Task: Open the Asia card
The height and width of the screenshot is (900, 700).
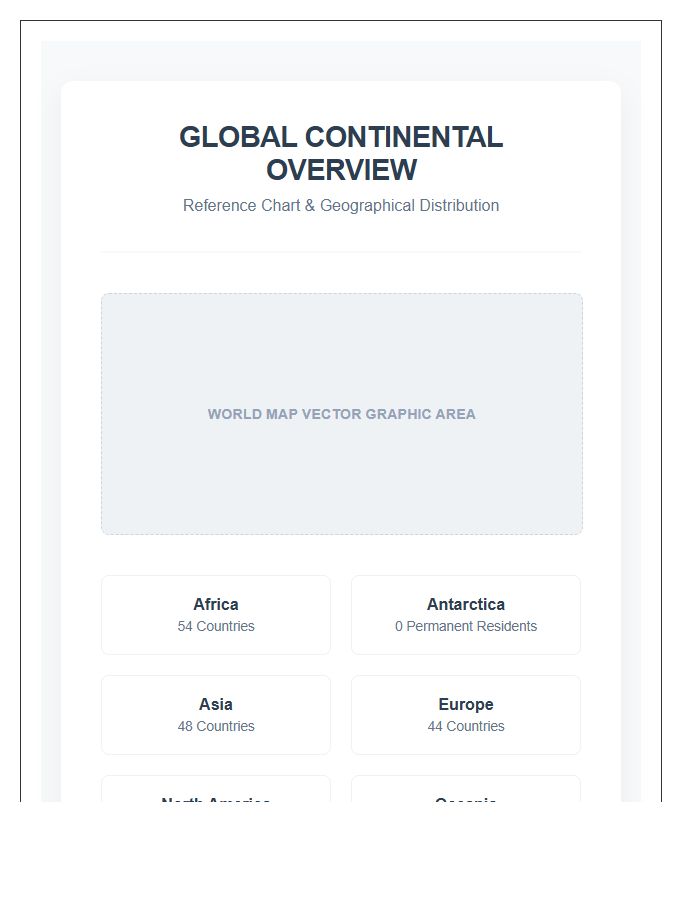Action: click(216, 715)
